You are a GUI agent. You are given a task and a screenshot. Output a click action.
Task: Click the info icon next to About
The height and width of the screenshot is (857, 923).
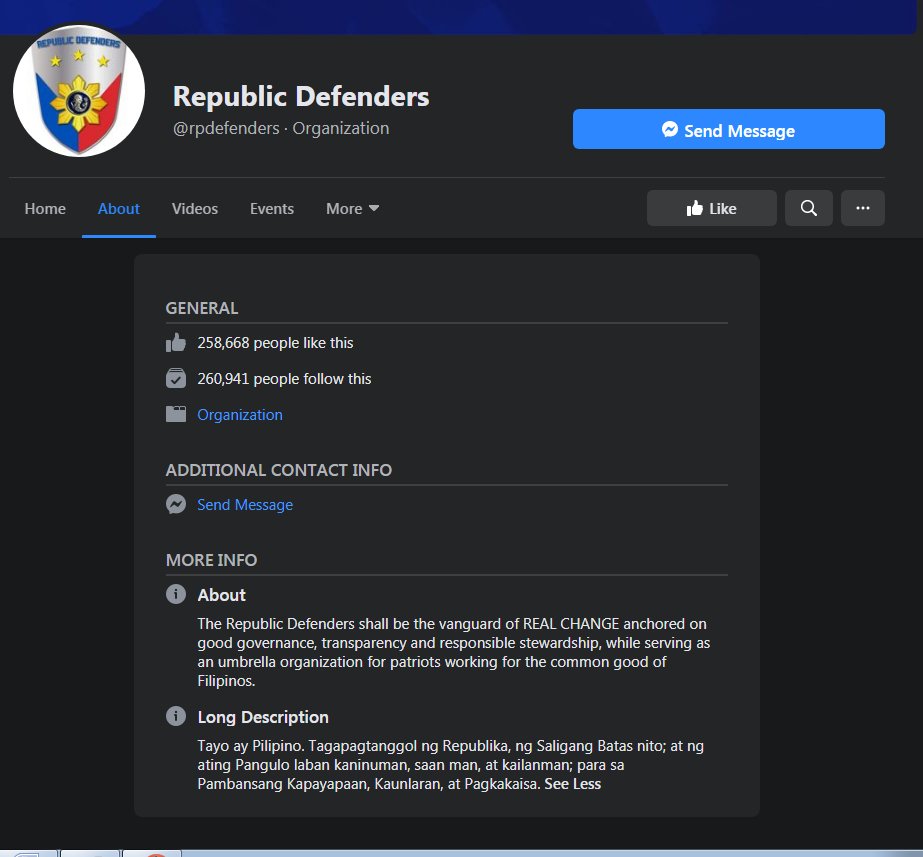click(x=175, y=594)
